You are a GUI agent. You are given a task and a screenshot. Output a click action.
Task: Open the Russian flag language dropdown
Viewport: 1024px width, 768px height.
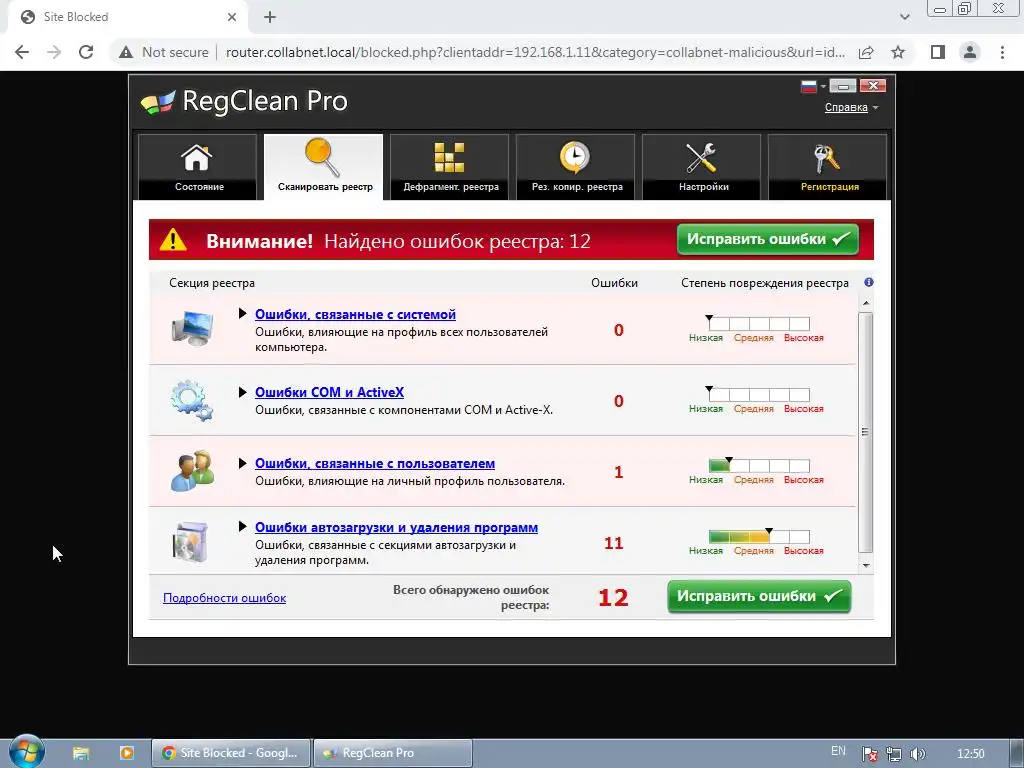[814, 86]
